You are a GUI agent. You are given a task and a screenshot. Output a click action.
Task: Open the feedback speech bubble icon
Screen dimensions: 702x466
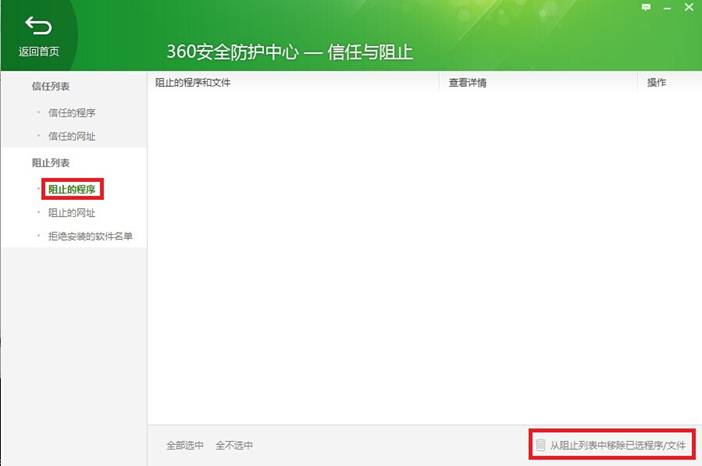[x=646, y=7]
